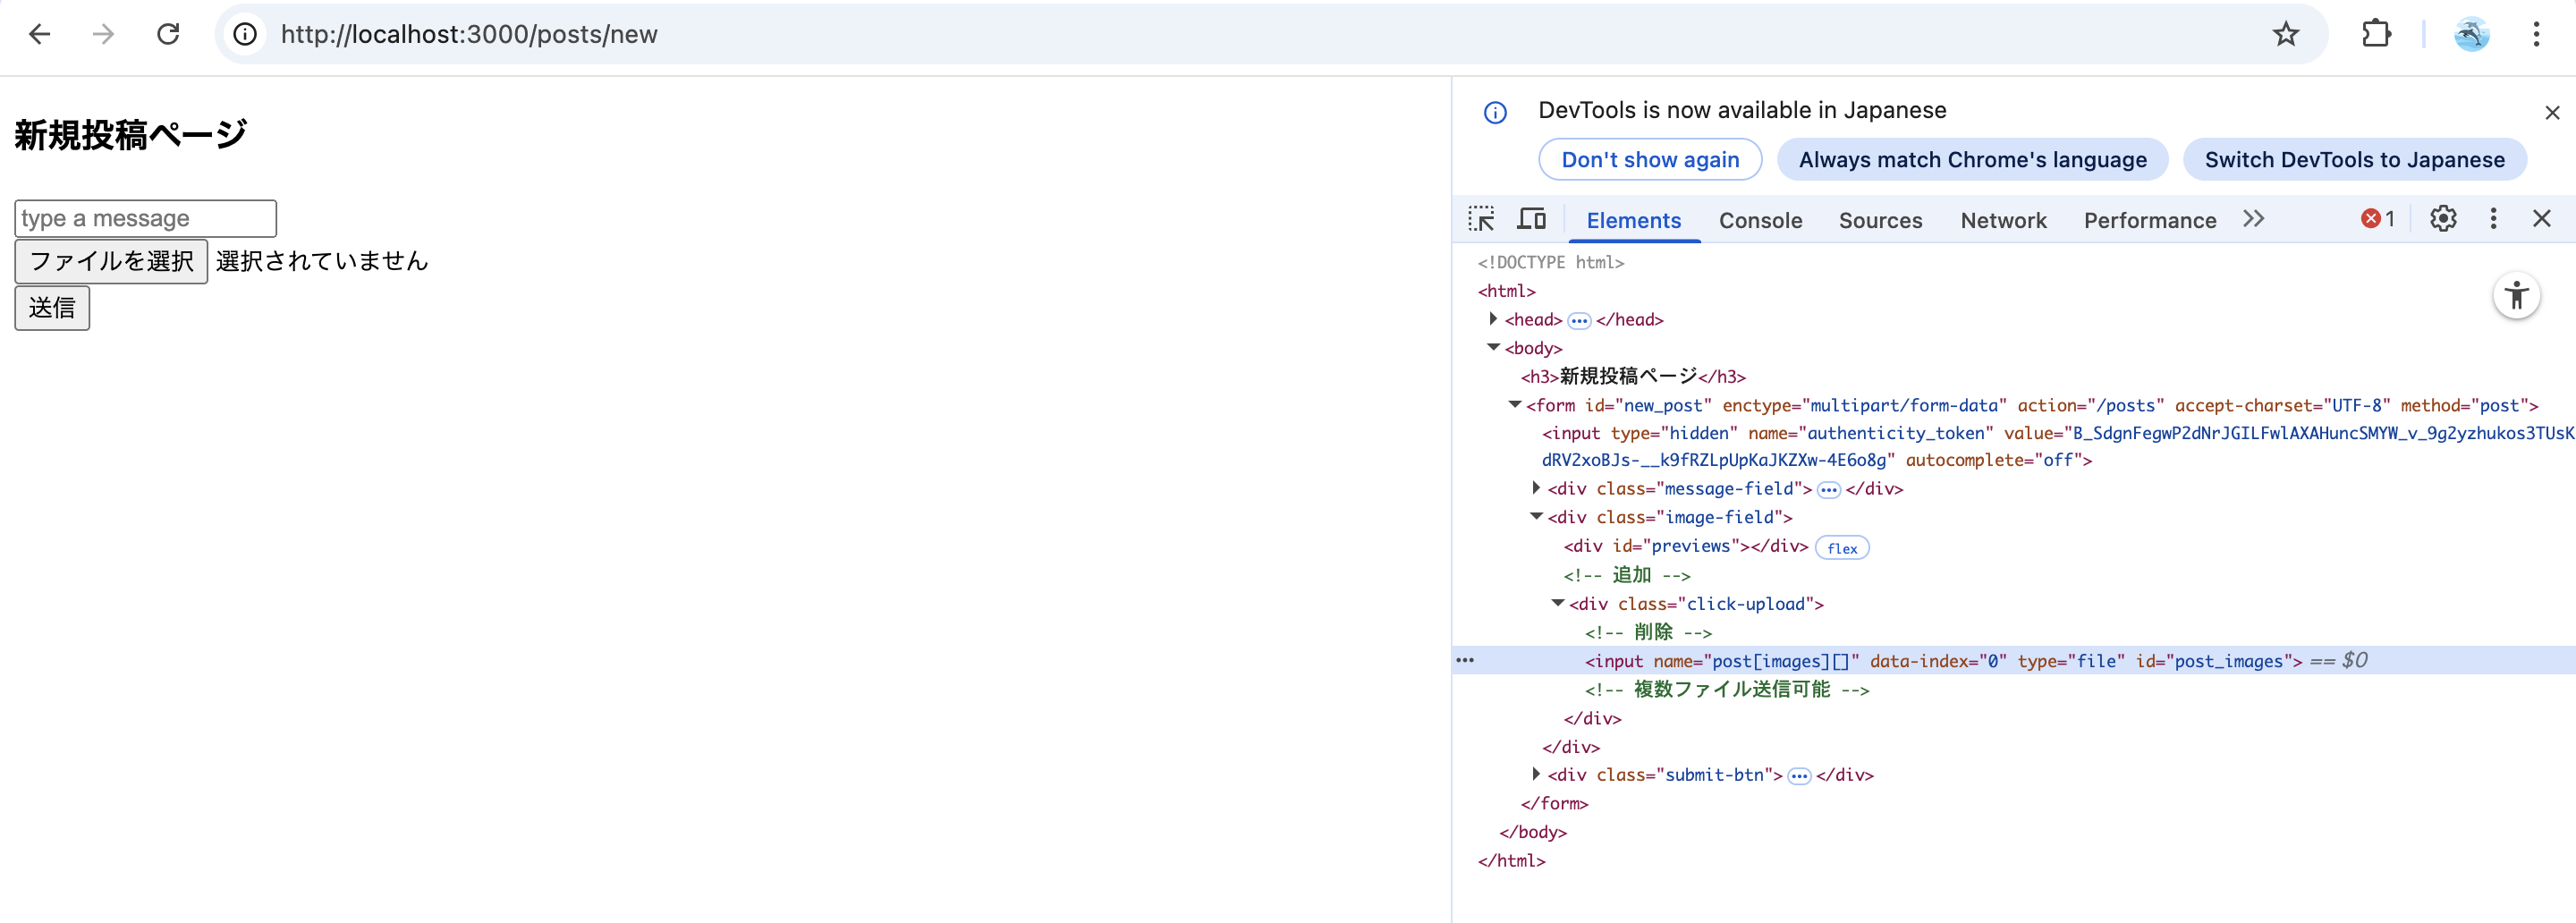Open the Extensions puzzle icon

point(2376,34)
